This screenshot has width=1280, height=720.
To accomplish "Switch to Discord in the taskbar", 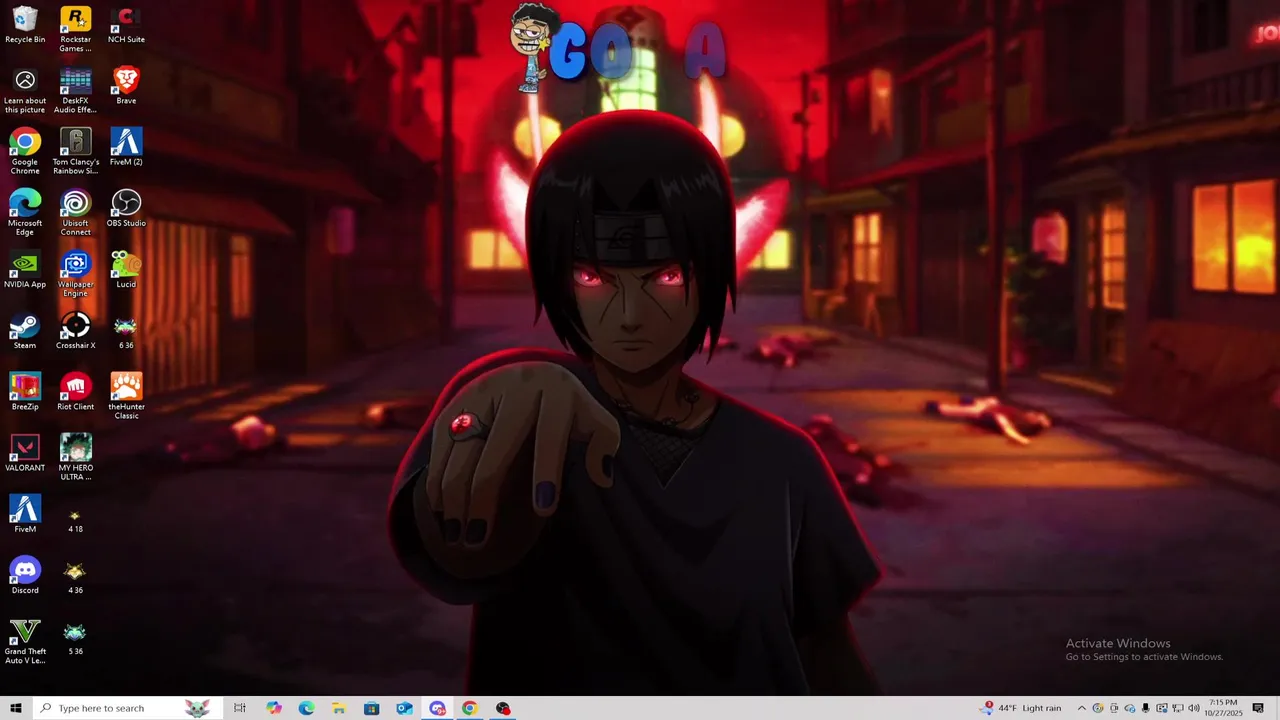I will pyautogui.click(x=437, y=708).
